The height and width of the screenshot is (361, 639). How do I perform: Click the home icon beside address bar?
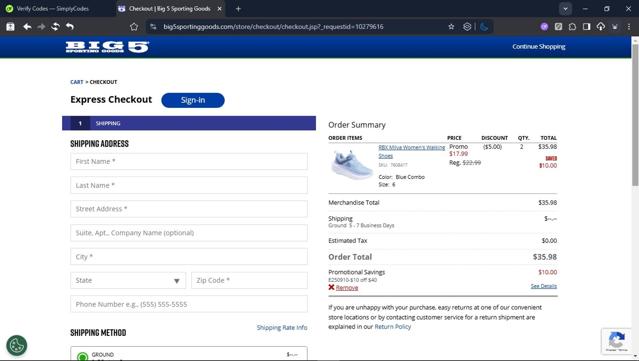[x=134, y=26]
